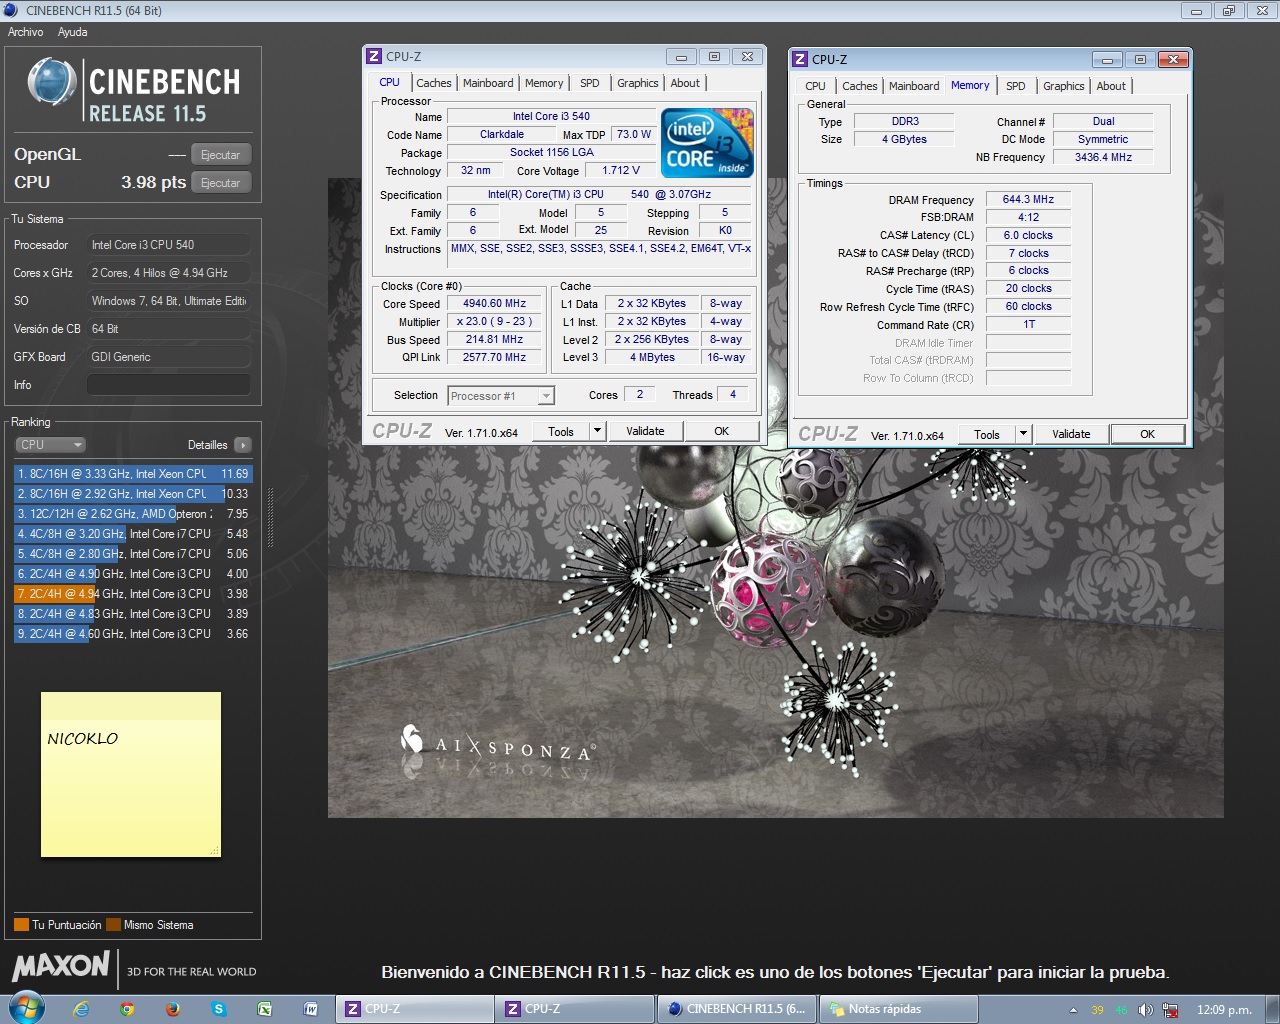Click the CPU-Z icon in right window title
Image resolution: width=1280 pixels, height=1024 pixels.
800,59
